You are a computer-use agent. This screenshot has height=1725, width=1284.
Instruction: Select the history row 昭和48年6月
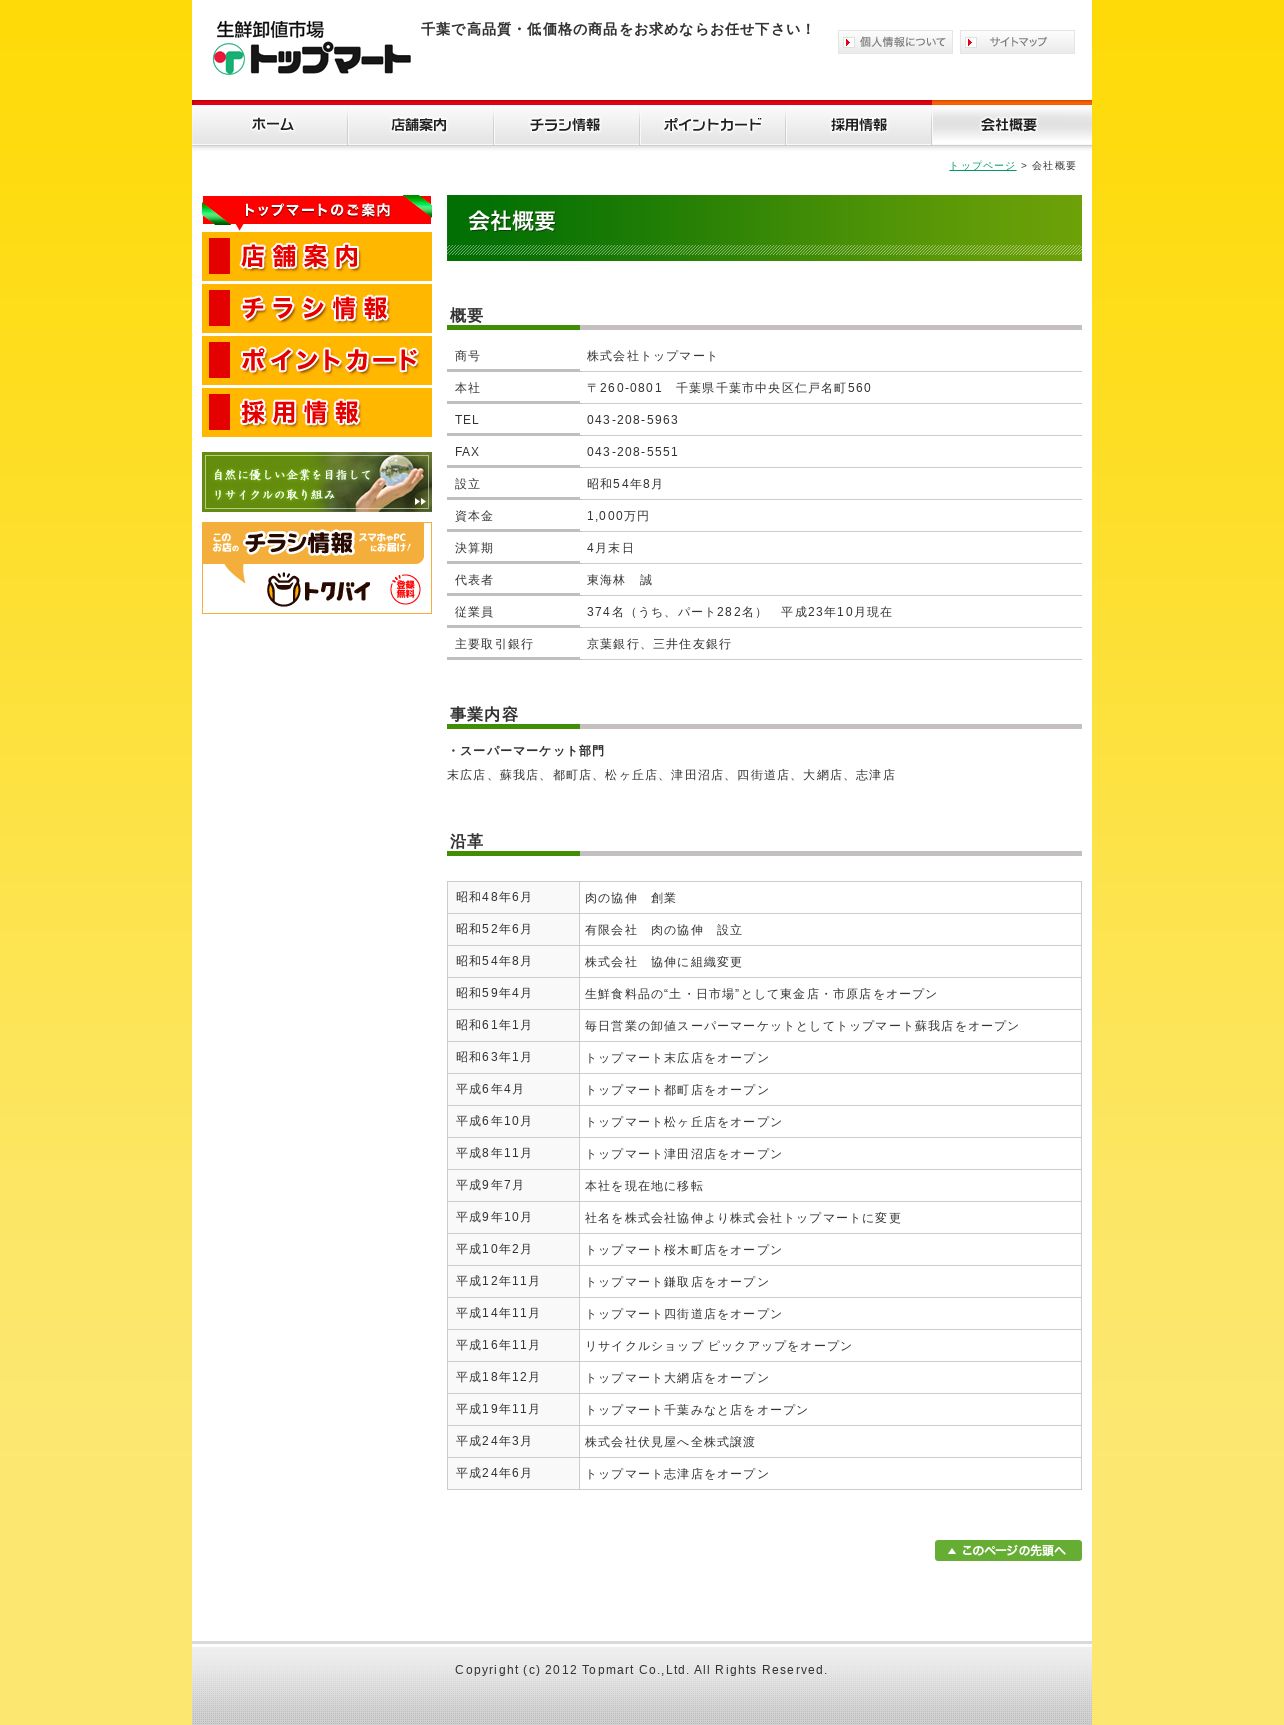[764, 898]
